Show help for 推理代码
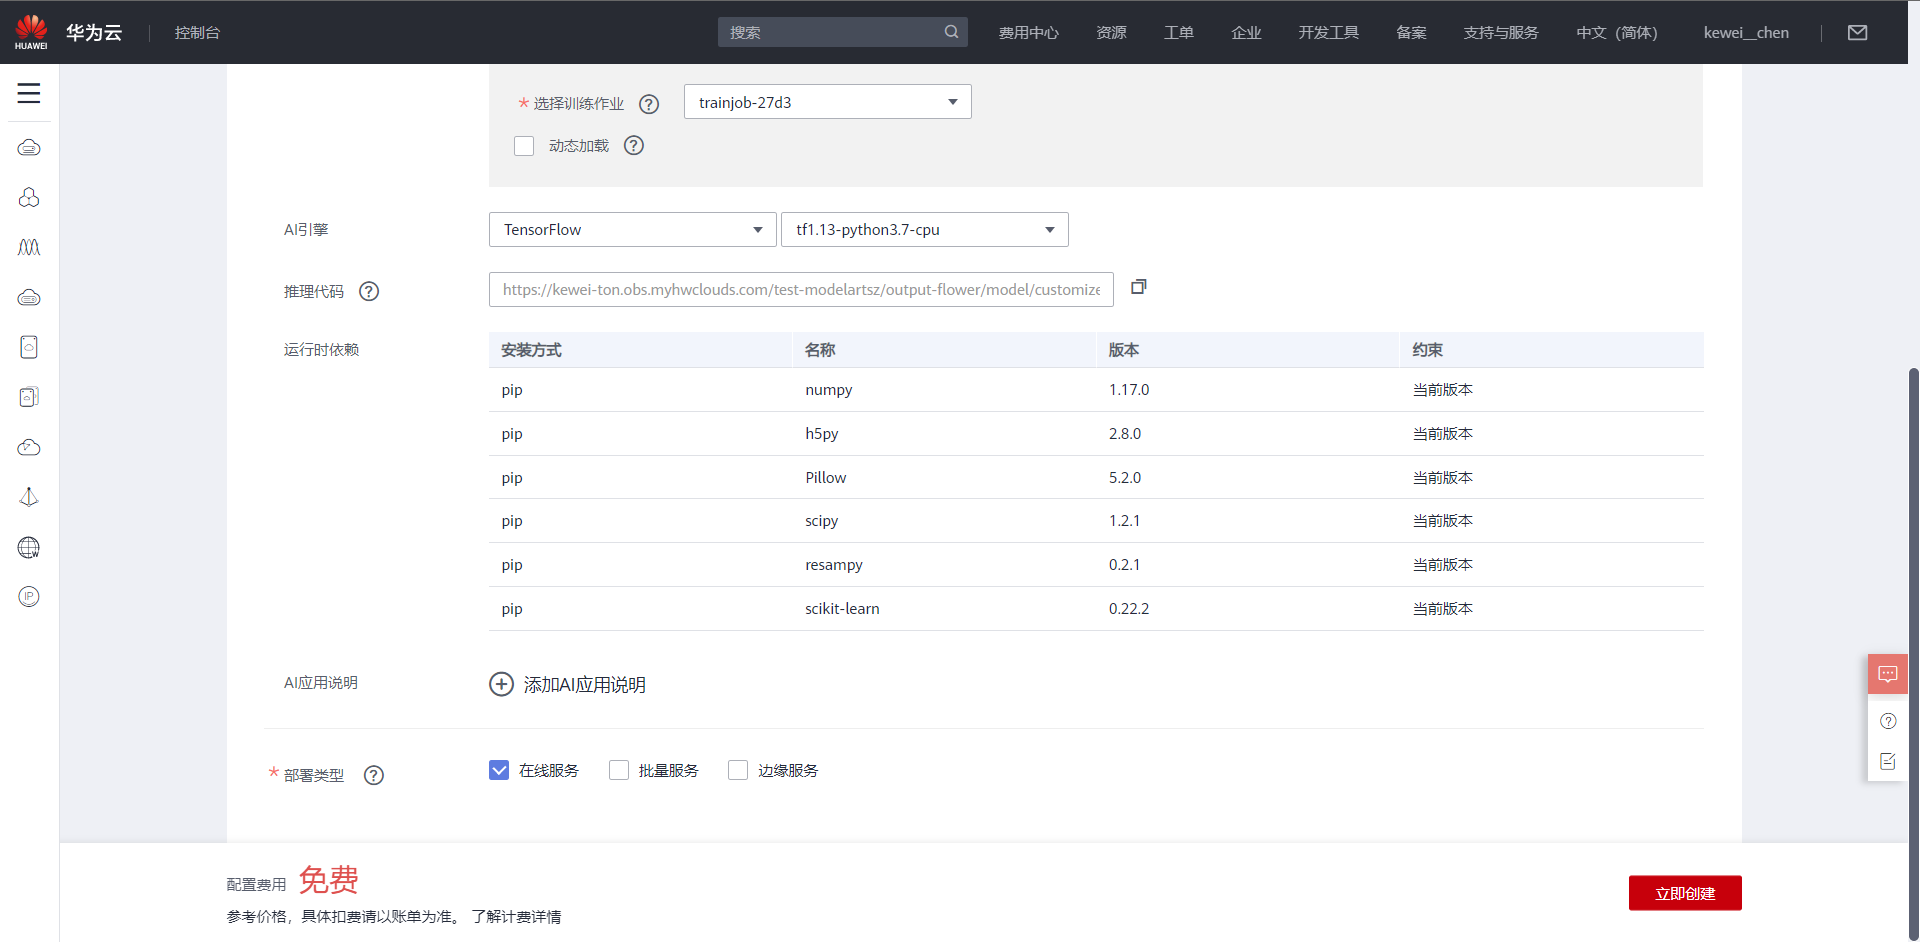Viewport: 1920px width, 942px height. [x=369, y=291]
